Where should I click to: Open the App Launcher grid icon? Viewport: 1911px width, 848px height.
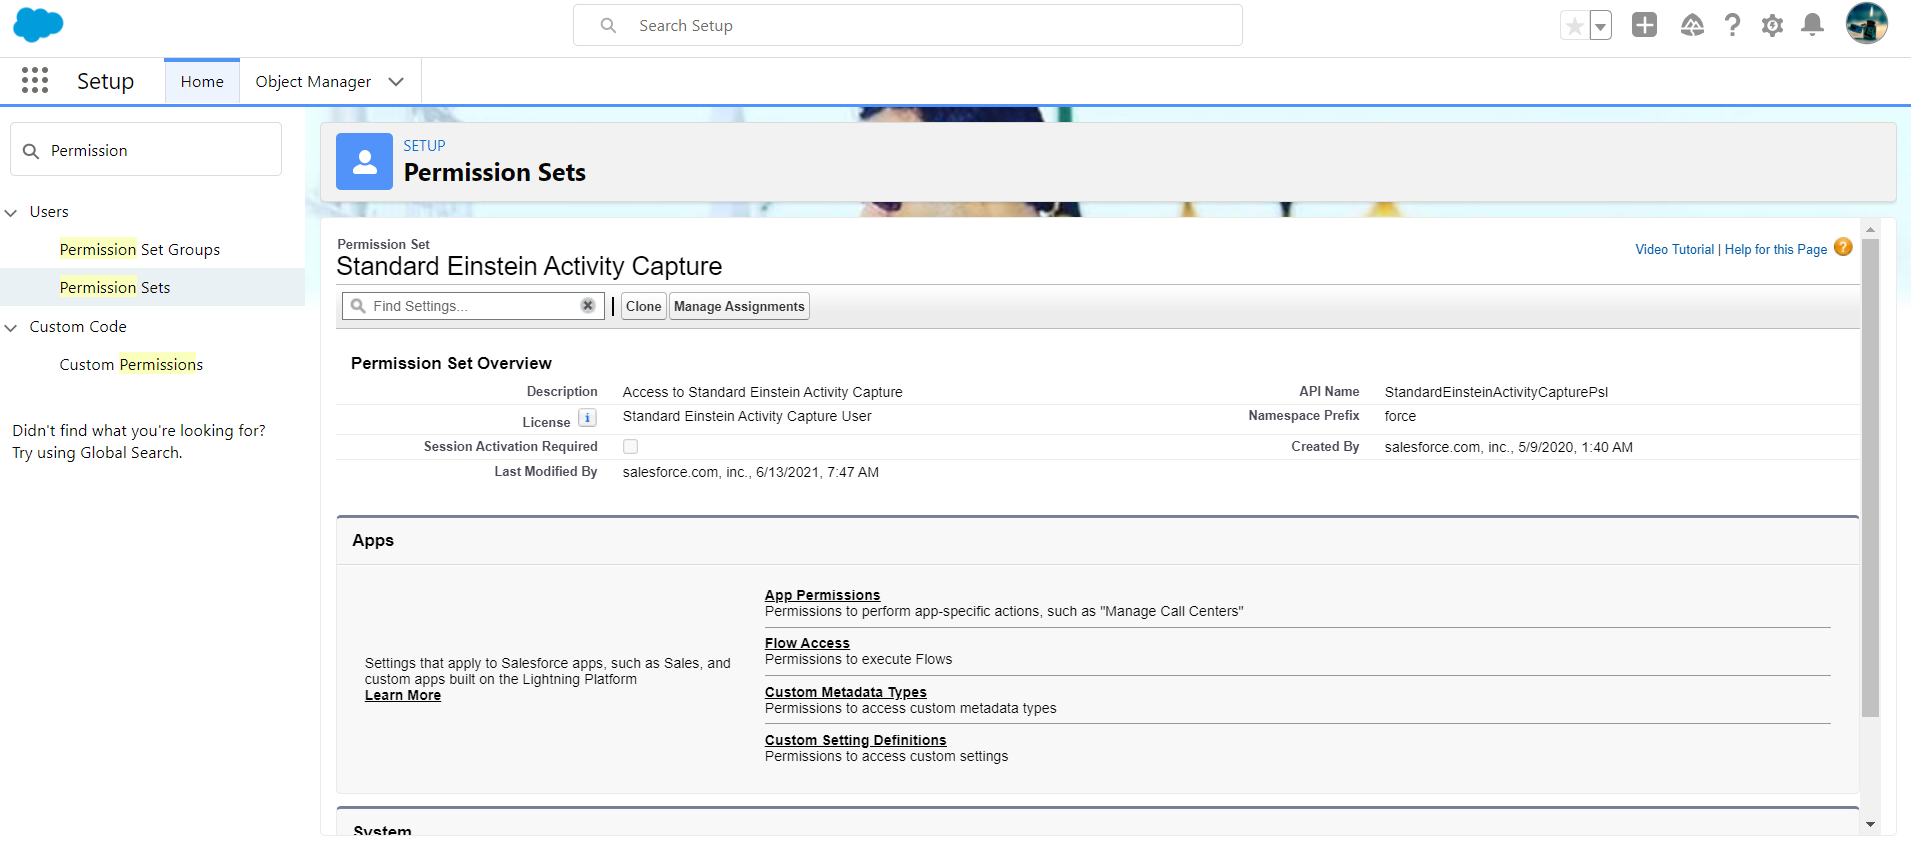click(35, 81)
